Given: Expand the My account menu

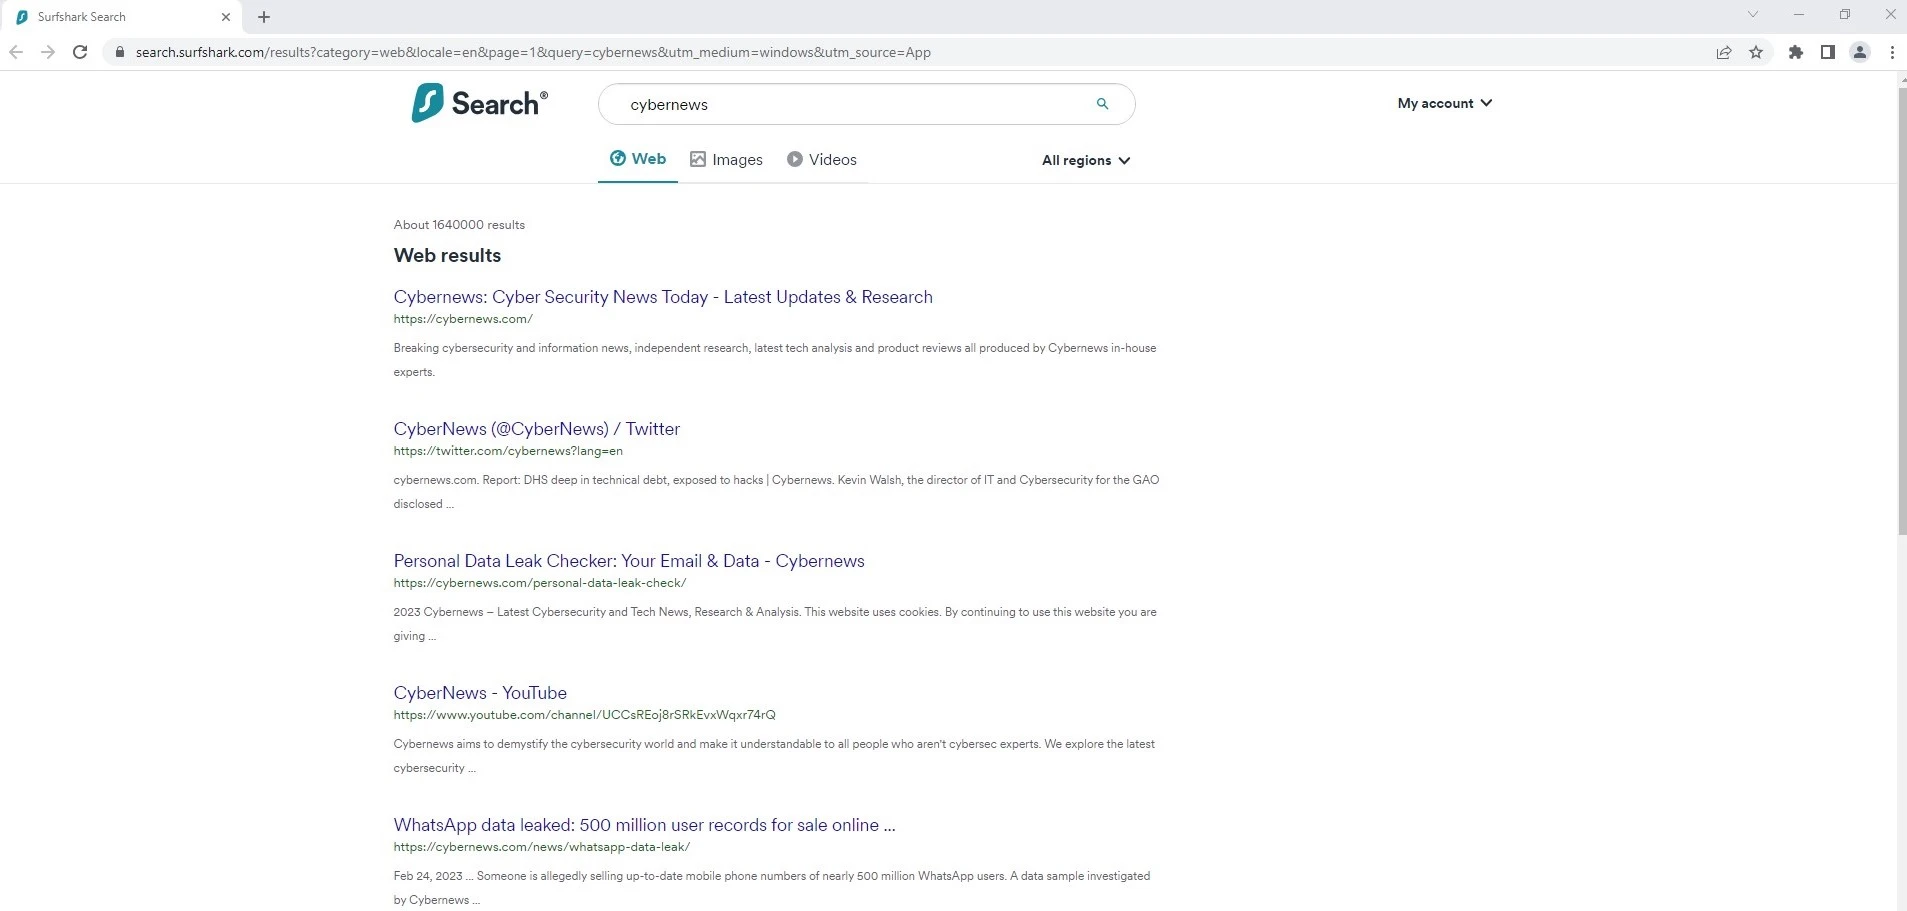Looking at the screenshot, I should point(1443,103).
